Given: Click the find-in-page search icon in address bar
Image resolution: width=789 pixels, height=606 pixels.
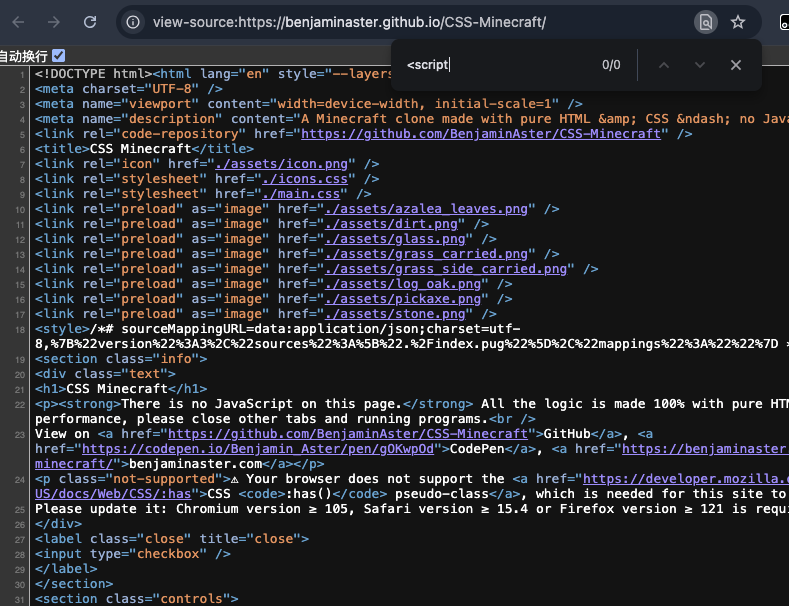Looking at the screenshot, I should click(x=705, y=22).
